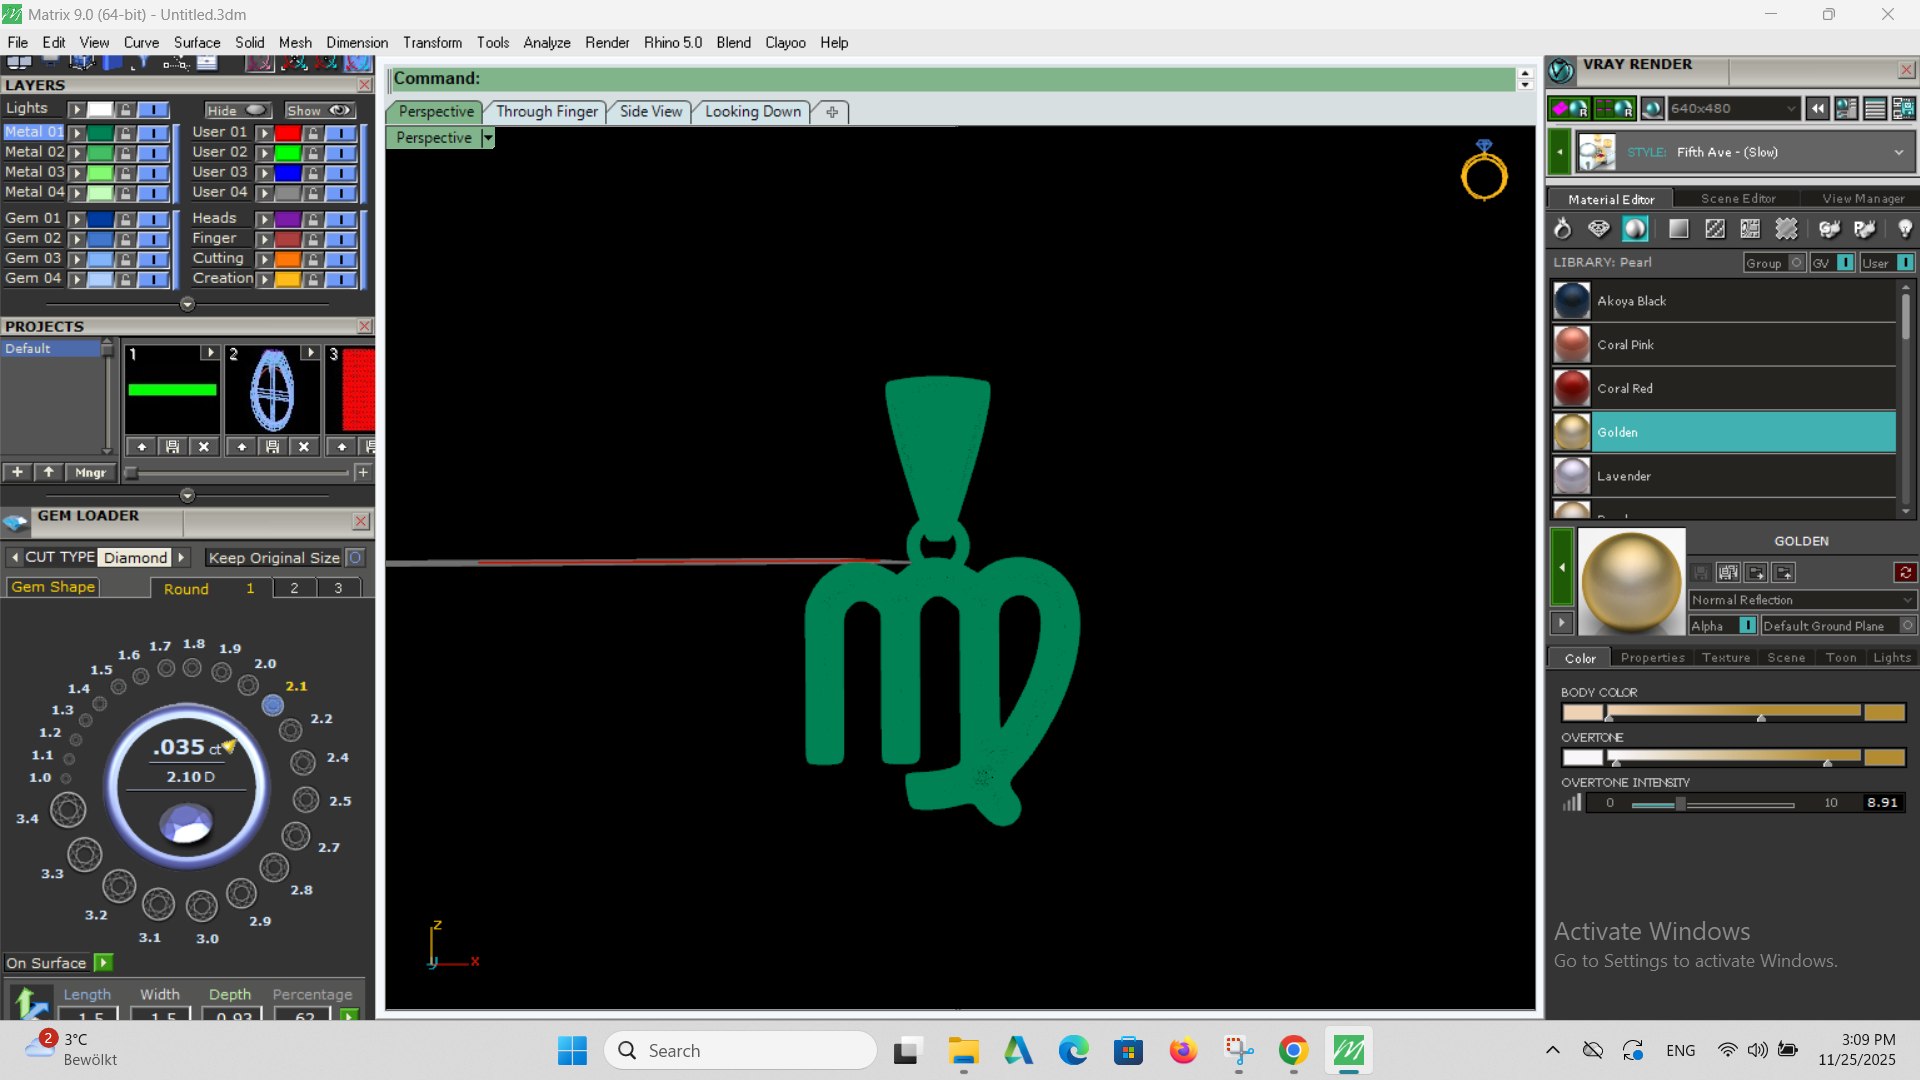Toggle the Group library switch
Image resolution: width=1920 pixels, height=1080 pixels.
(1796, 262)
